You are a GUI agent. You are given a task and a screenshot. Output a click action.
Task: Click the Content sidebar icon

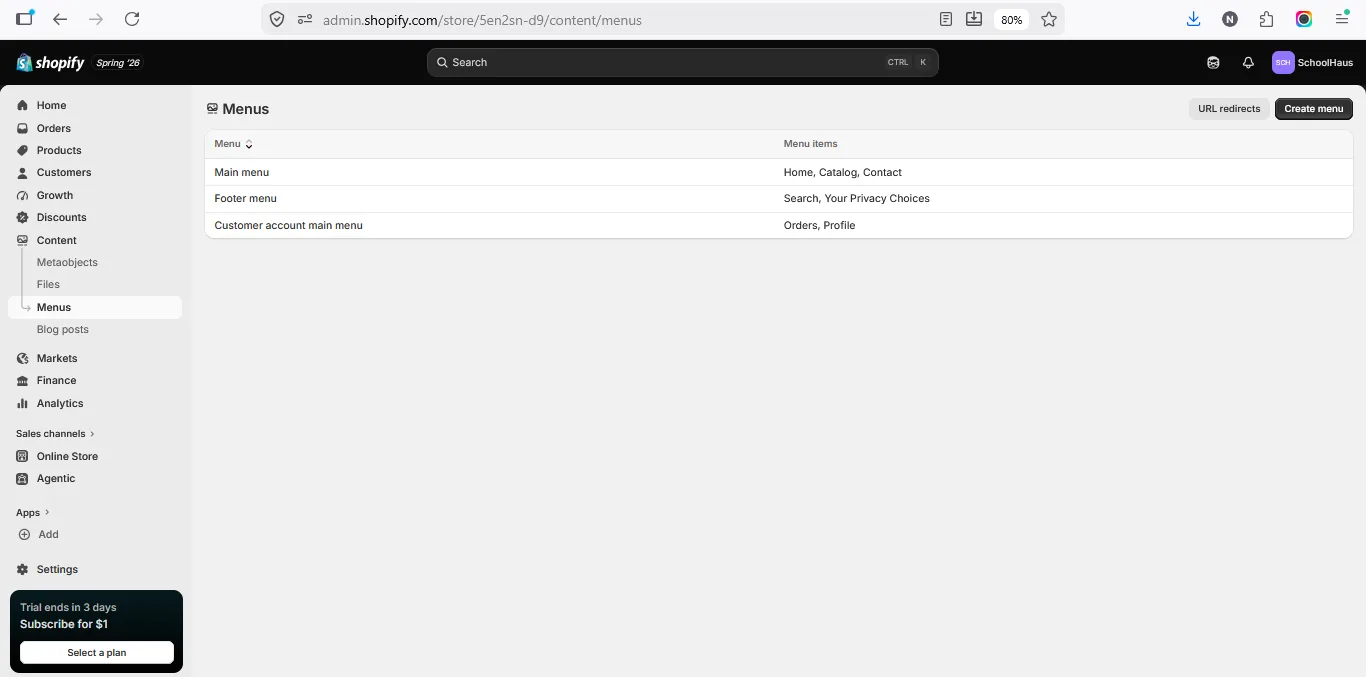[x=23, y=240]
